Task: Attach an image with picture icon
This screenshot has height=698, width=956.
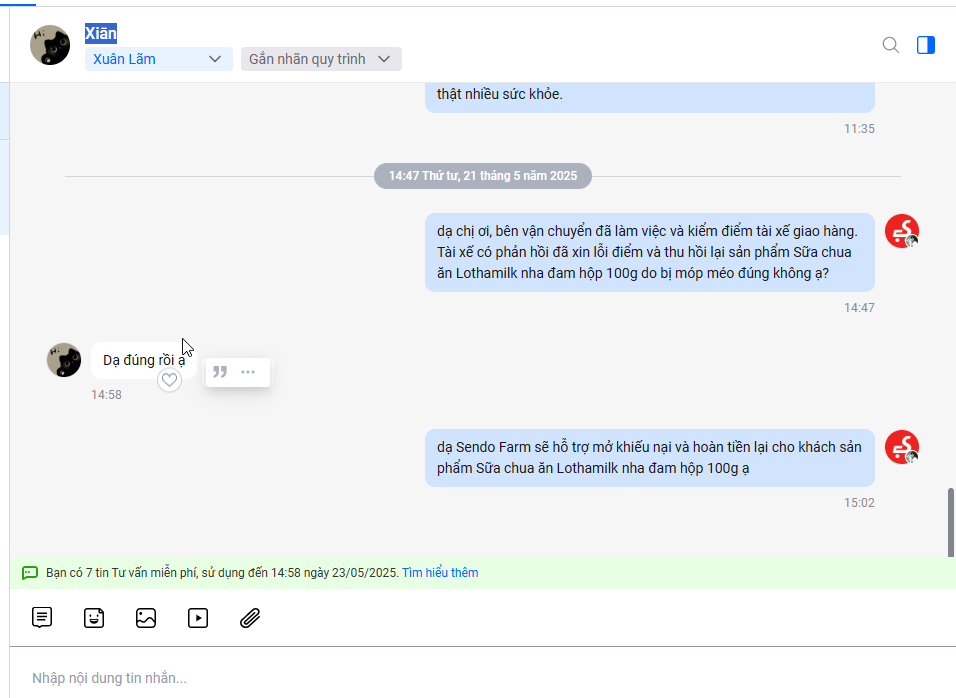Action: coord(146,618)
